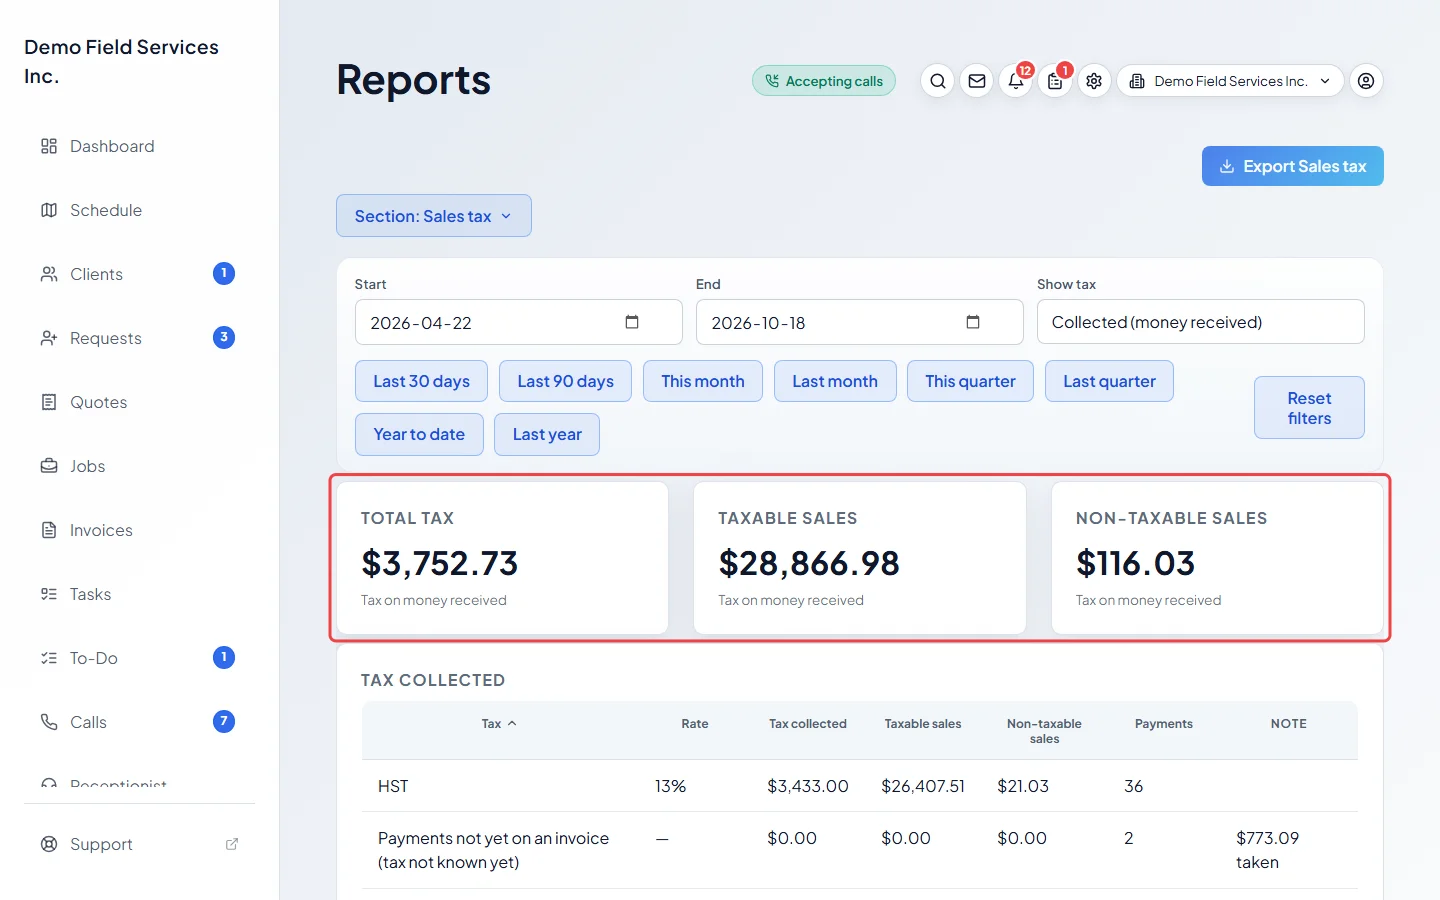Open the Demo Field Services Inc. company switcher
The height and width of the screenshot is (900, 1440).
tap(1230, 81)
